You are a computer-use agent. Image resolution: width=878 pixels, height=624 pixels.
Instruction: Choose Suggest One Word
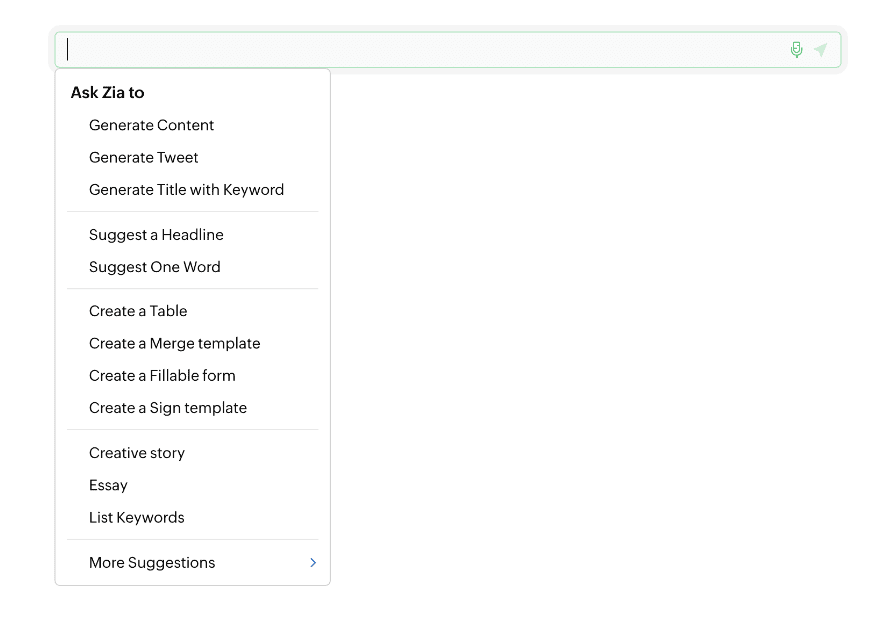154,267
